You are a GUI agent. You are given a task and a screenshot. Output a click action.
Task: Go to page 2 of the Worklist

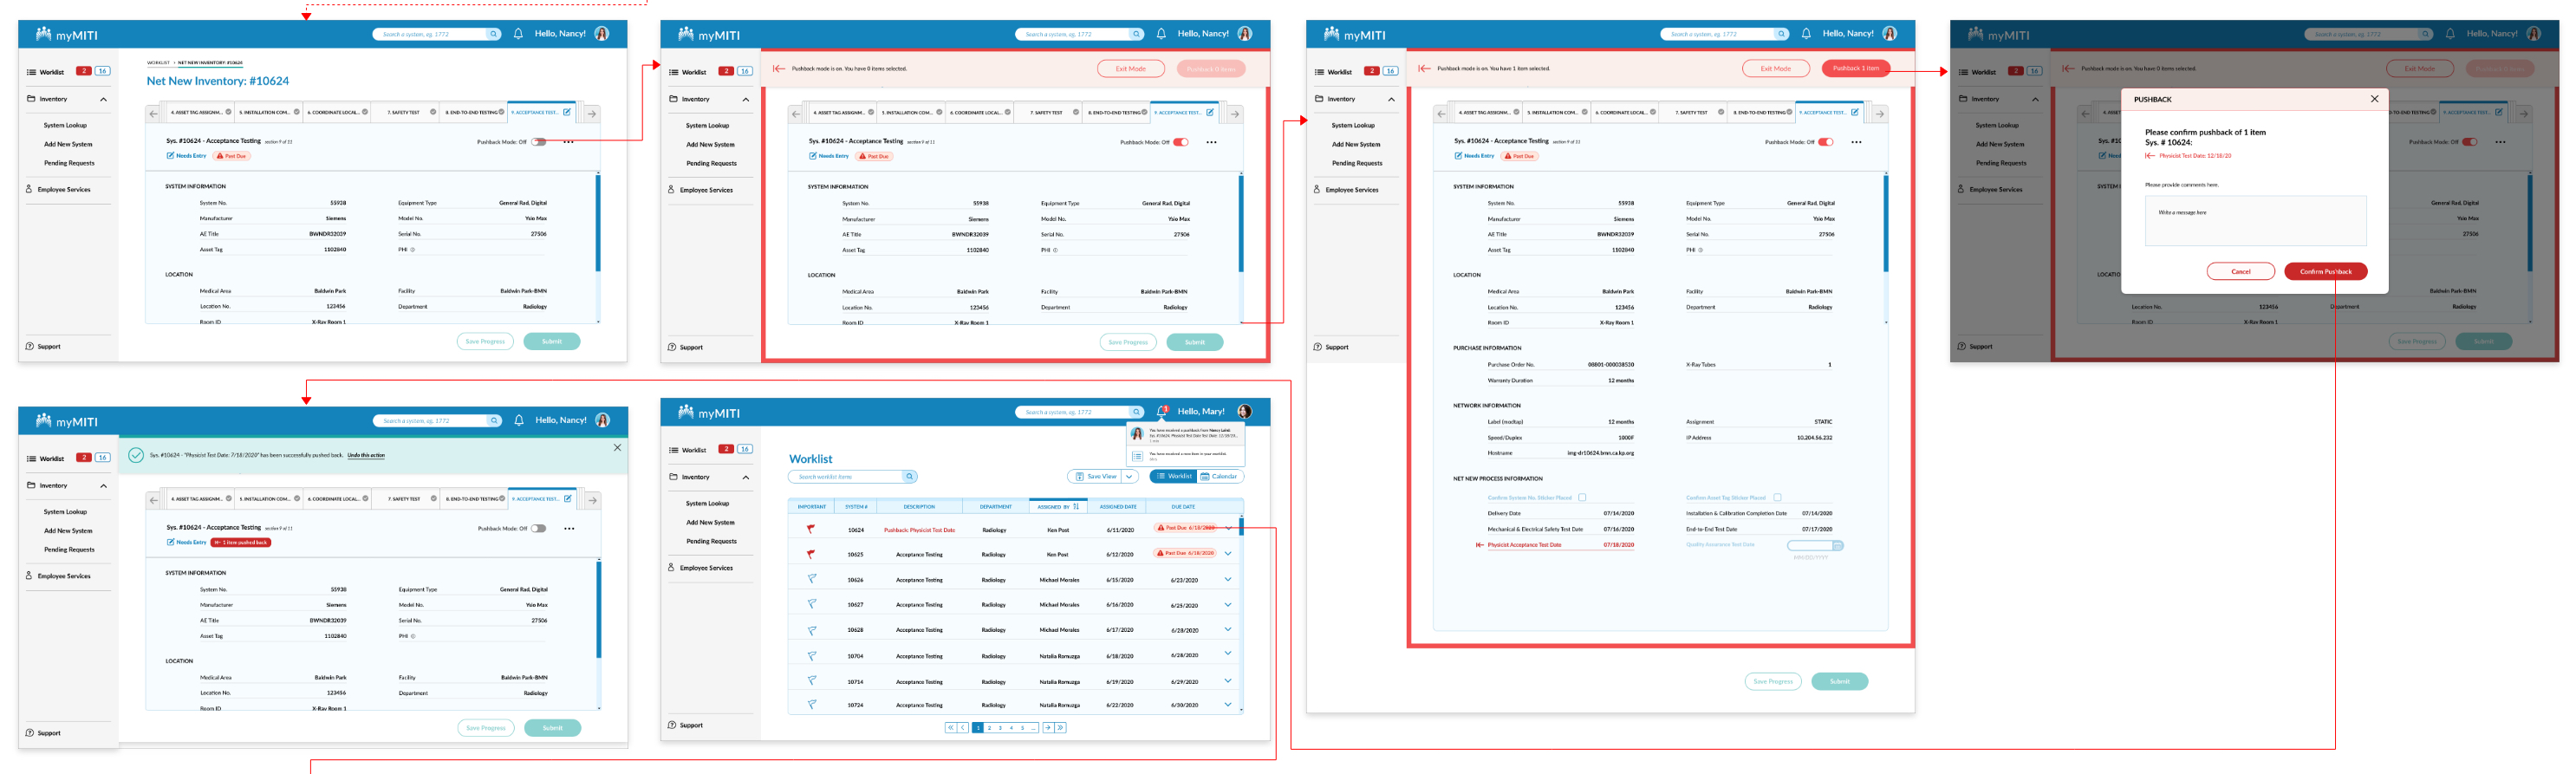pos(989,727)
